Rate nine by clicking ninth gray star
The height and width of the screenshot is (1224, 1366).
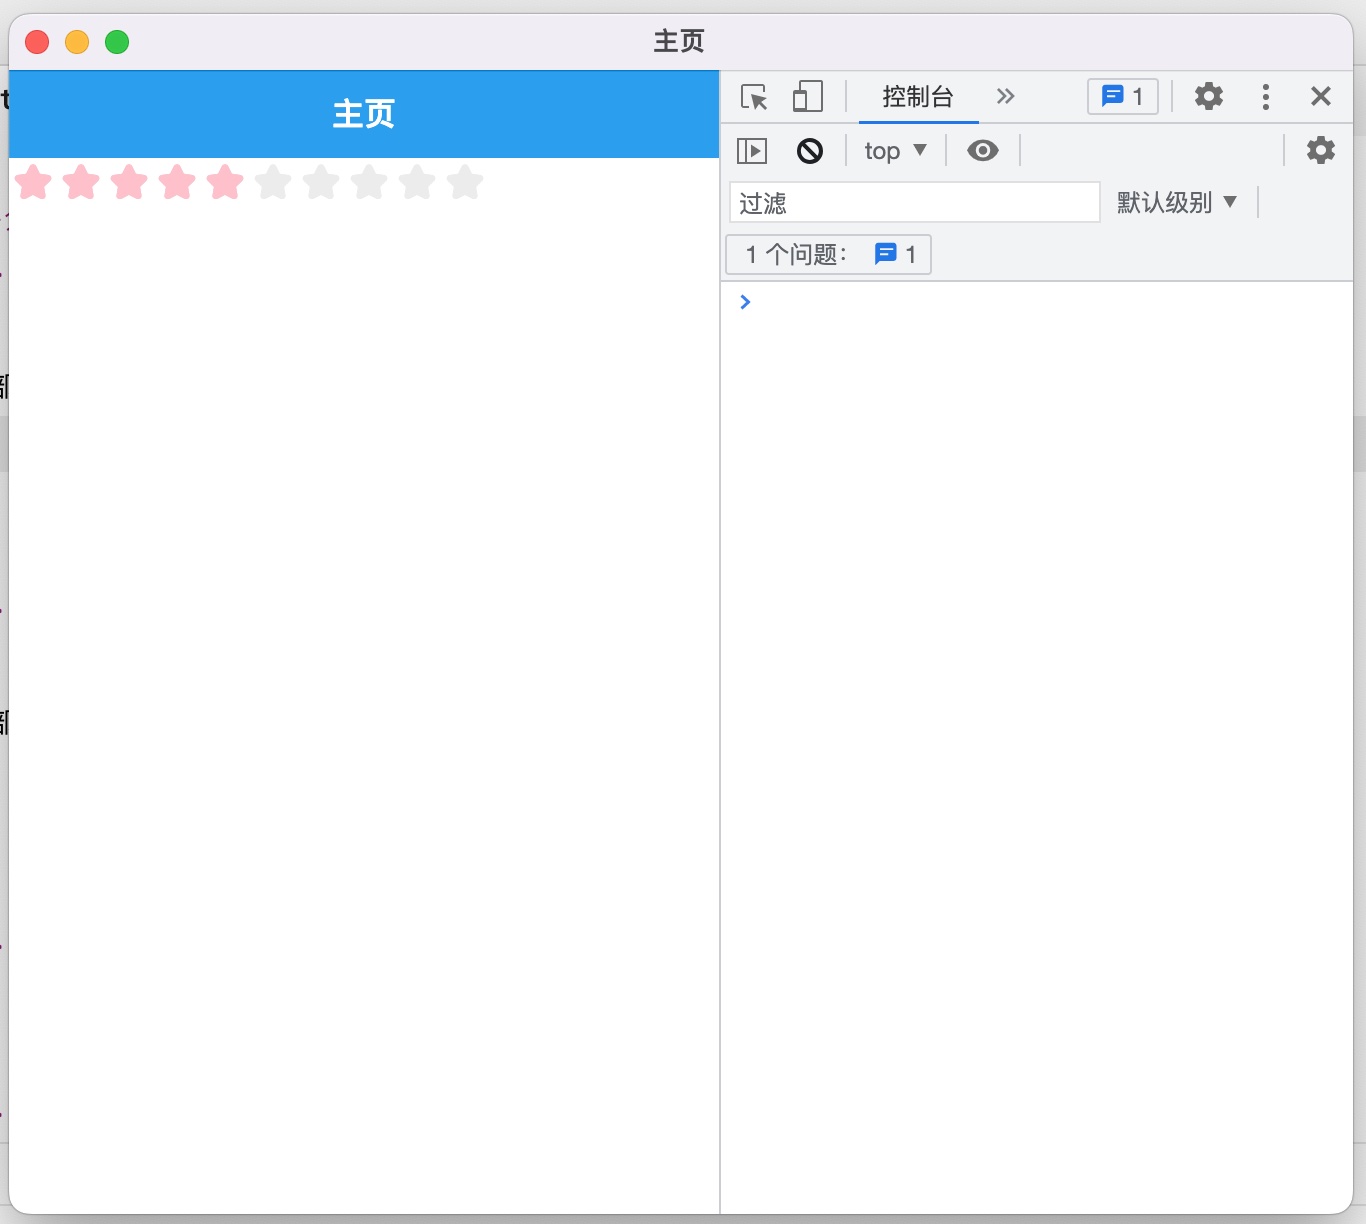coord(417,182)
